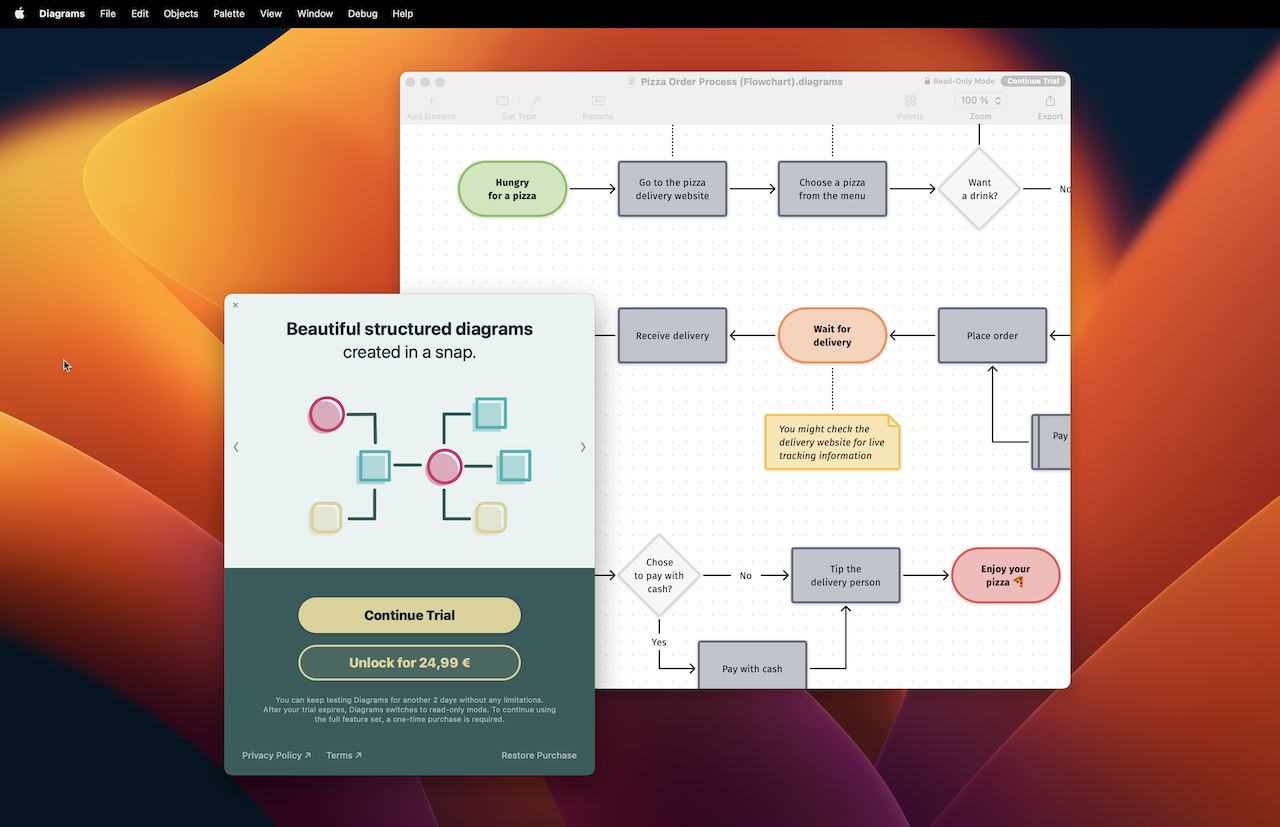1280x827 pixels.
Task: Click the Restore Purchase link
Action: point(539,755)
